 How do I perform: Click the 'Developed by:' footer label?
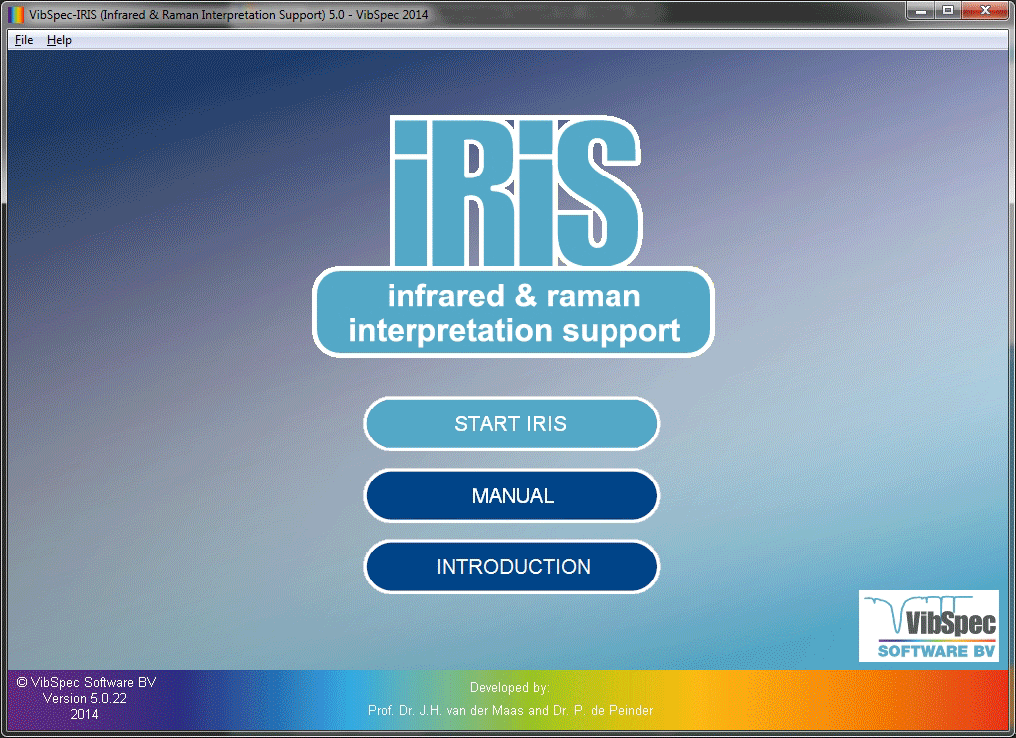tap(509, 688)
